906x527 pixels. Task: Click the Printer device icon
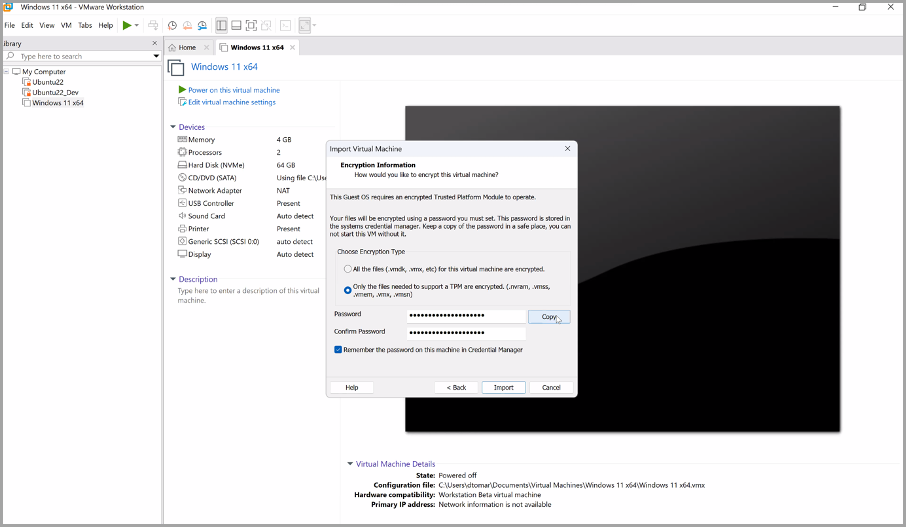pyautogui.click(x=182, y=228)
